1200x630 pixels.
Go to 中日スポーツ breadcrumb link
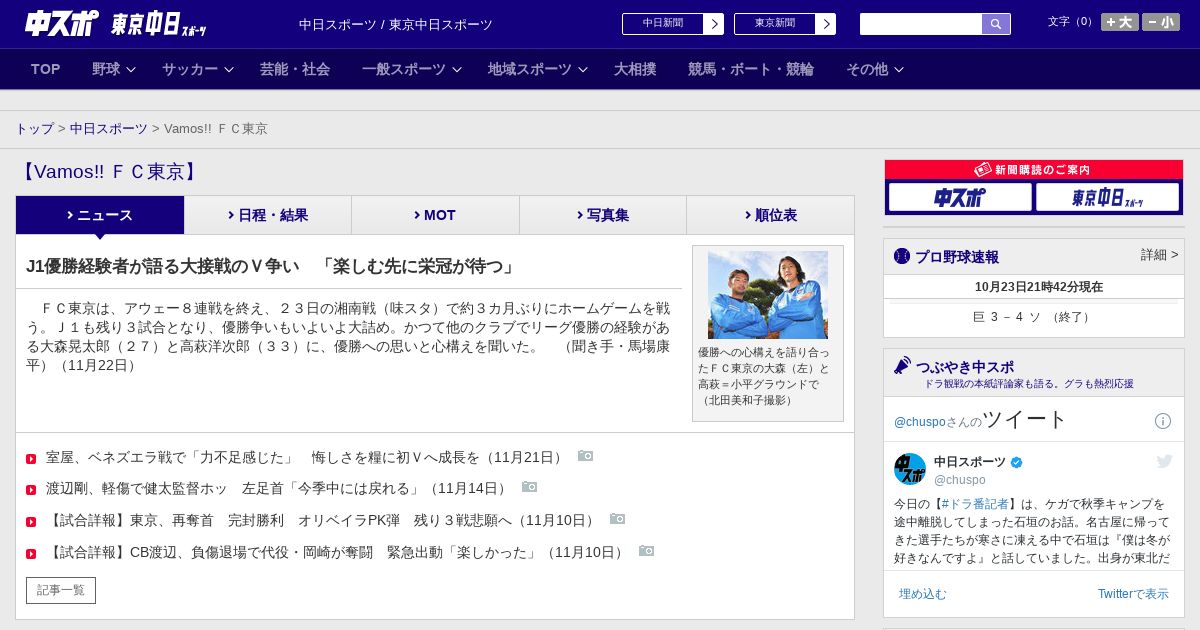click(x=109, y=129)
